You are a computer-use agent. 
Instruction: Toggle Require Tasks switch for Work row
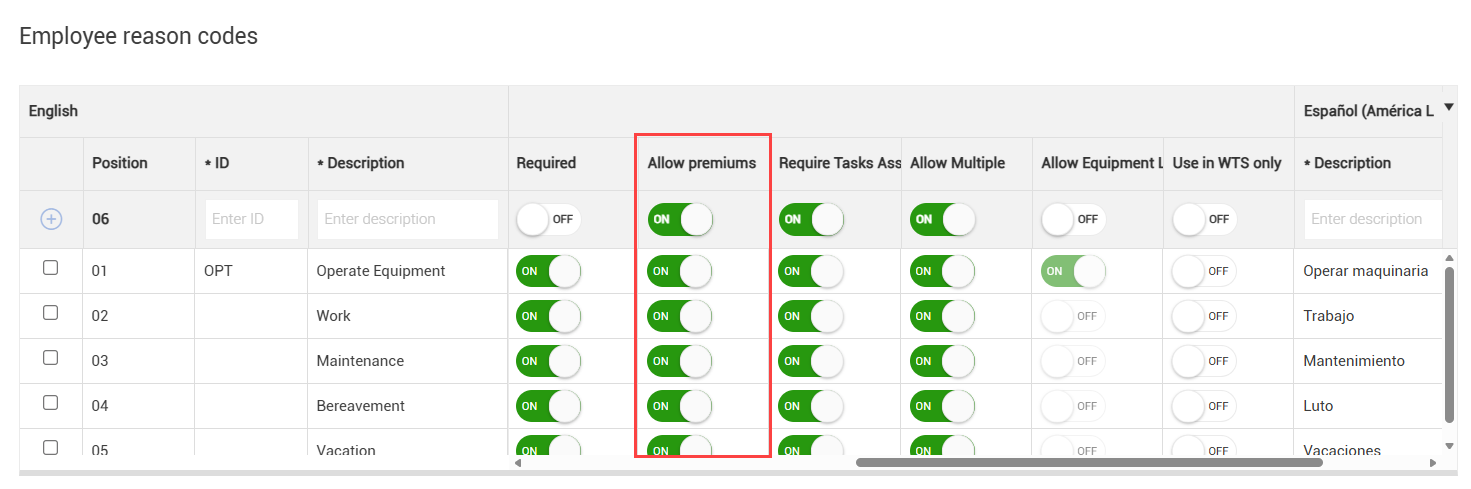pyautogui.click(x=811, y=316)
